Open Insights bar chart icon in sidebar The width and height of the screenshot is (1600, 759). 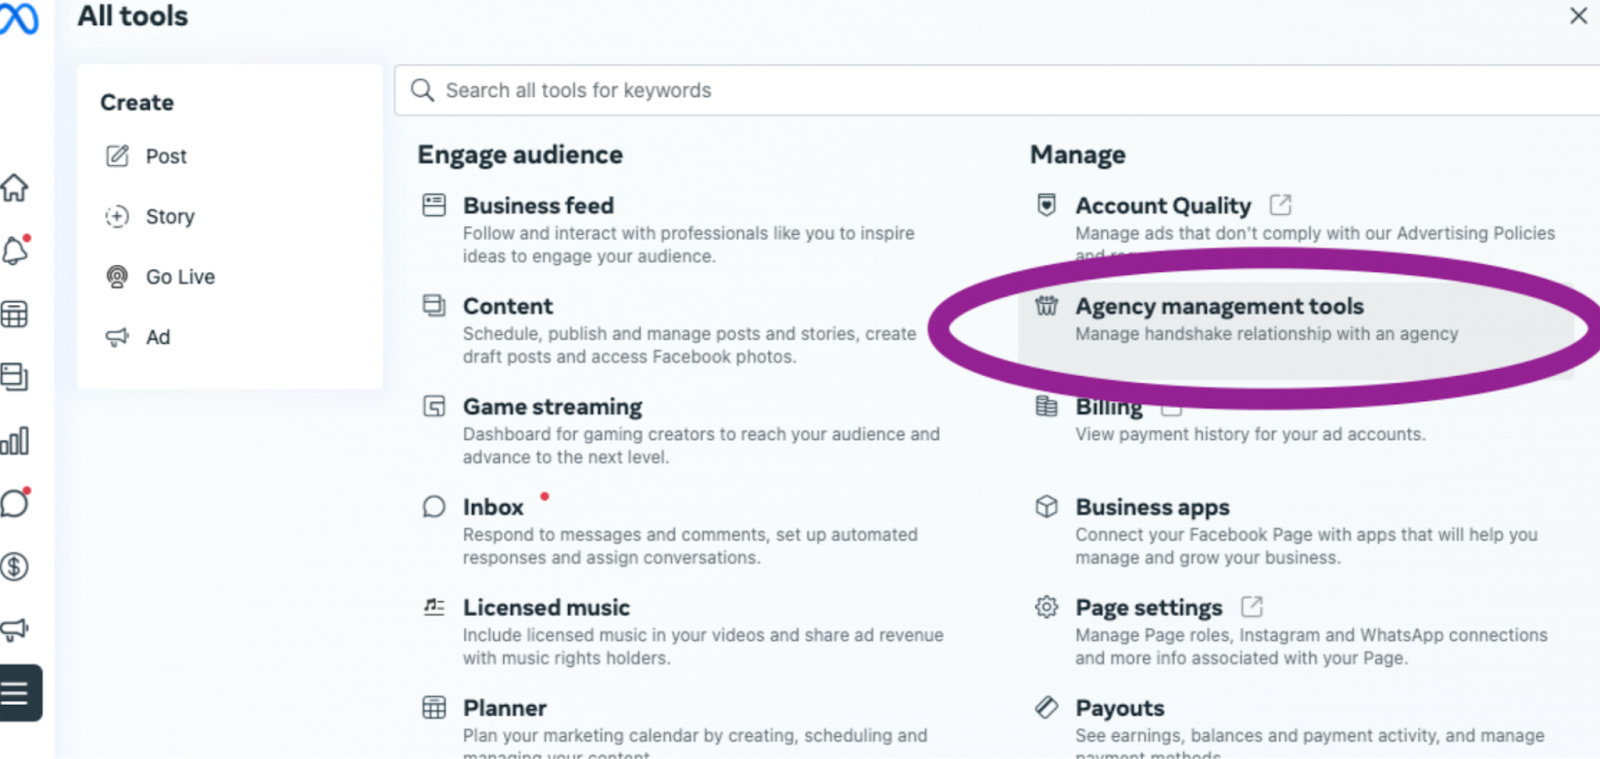click(14, 440)
